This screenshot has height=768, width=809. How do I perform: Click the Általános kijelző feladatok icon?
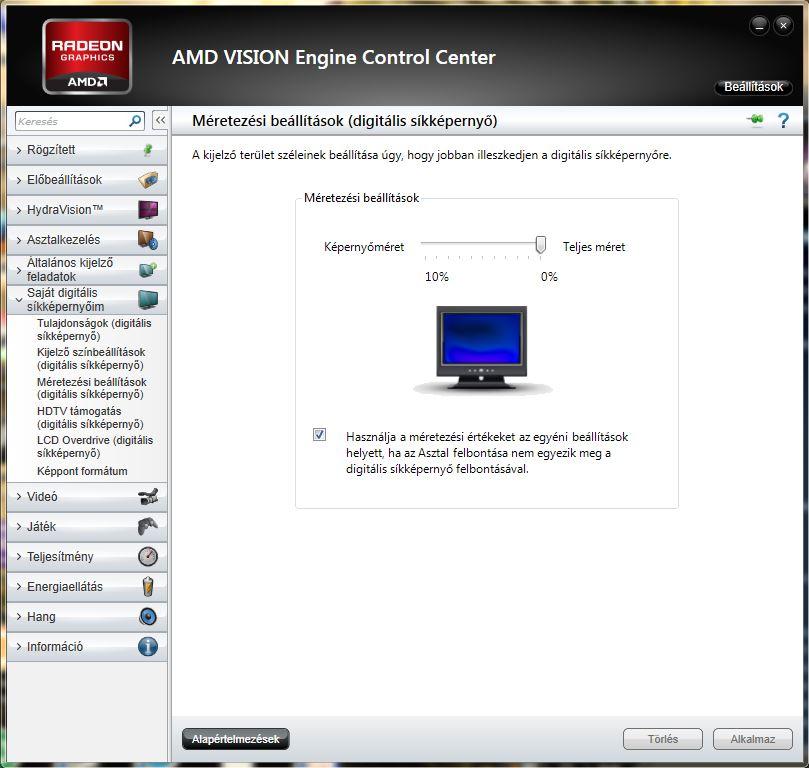148,270
